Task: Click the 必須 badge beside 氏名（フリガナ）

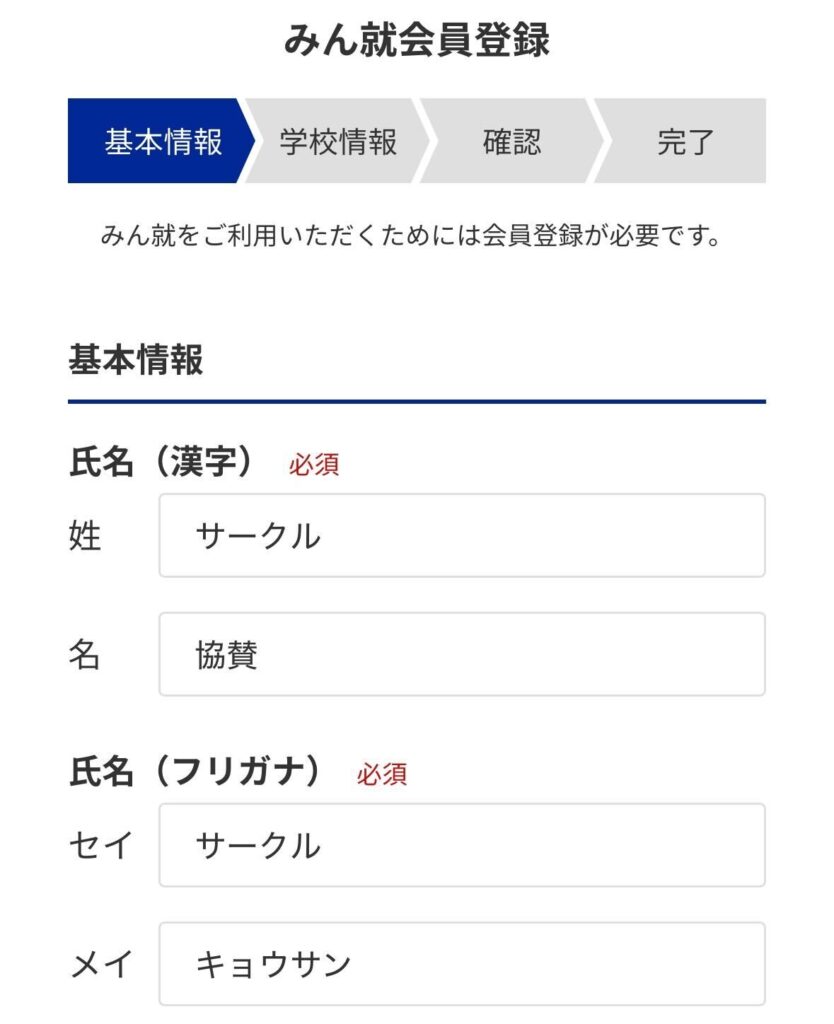Action: pyautogui.click(x=382, y=774)
